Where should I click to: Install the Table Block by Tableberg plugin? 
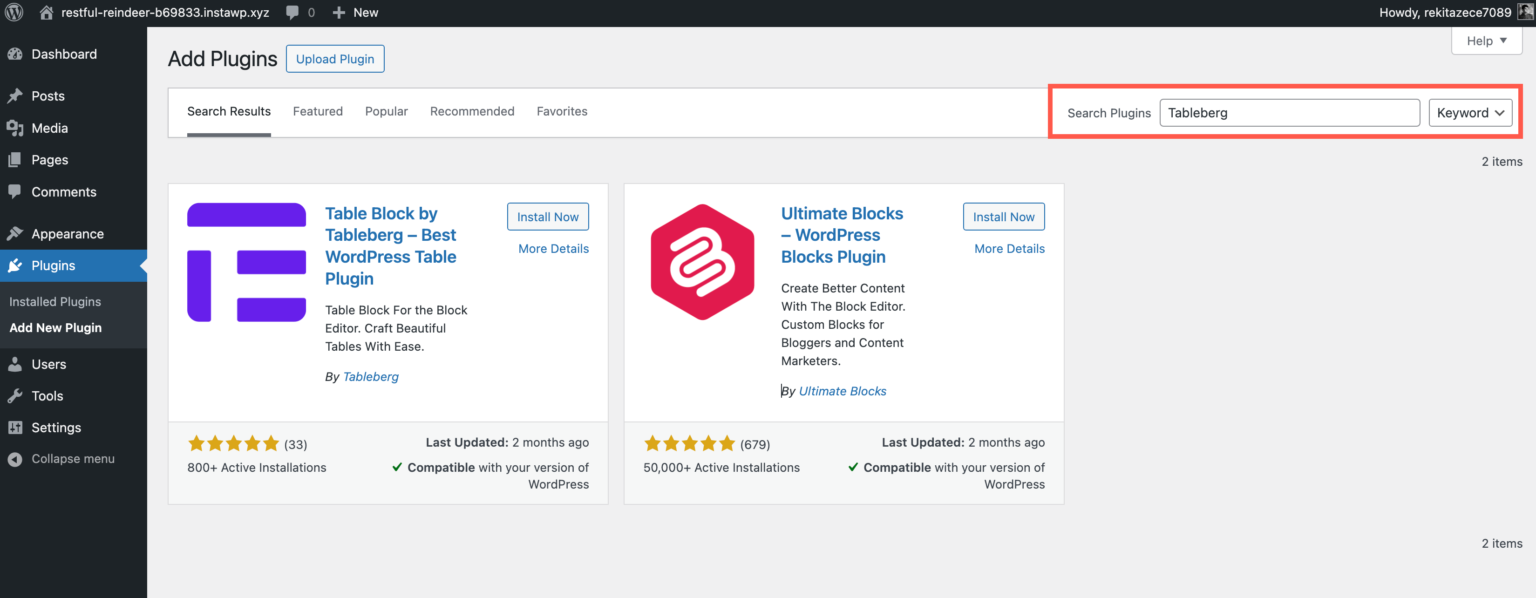tap(547, 216)
